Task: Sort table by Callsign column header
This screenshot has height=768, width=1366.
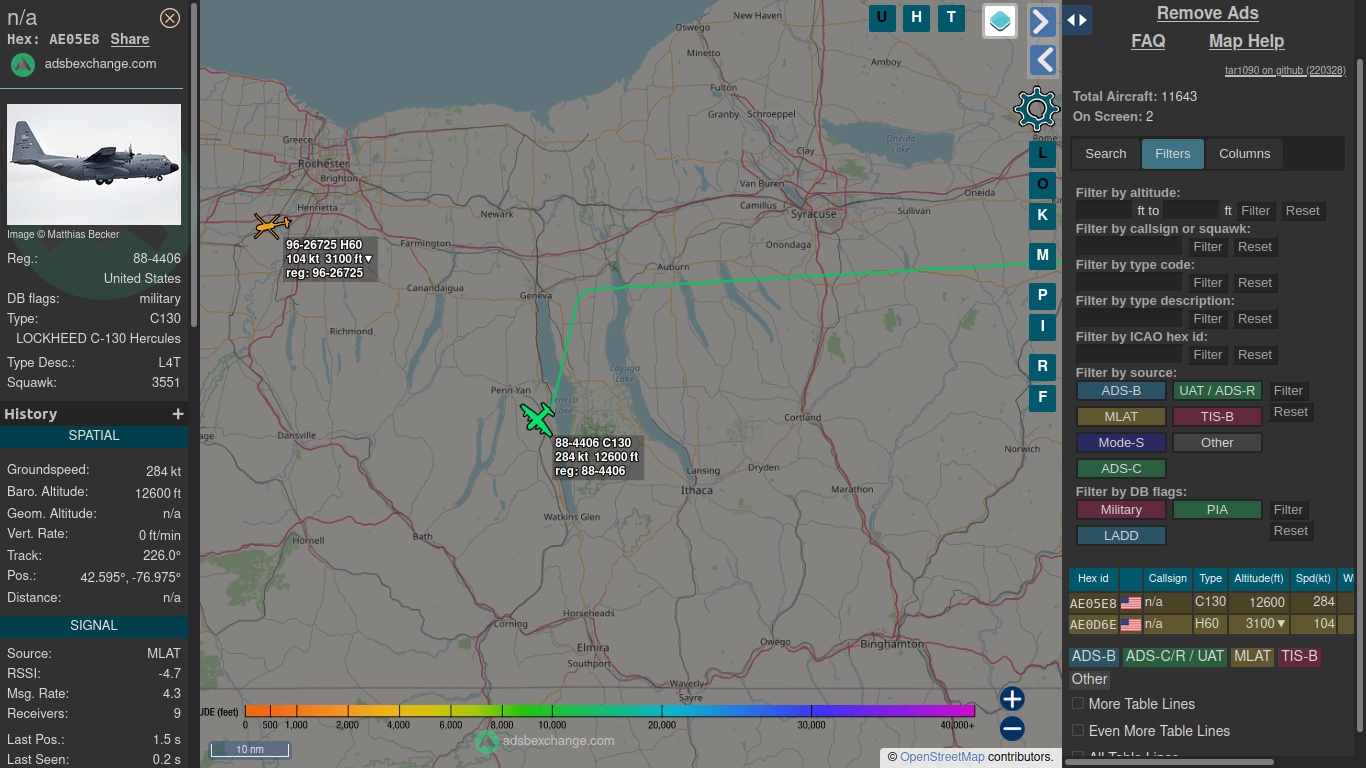Action: 1168,578
